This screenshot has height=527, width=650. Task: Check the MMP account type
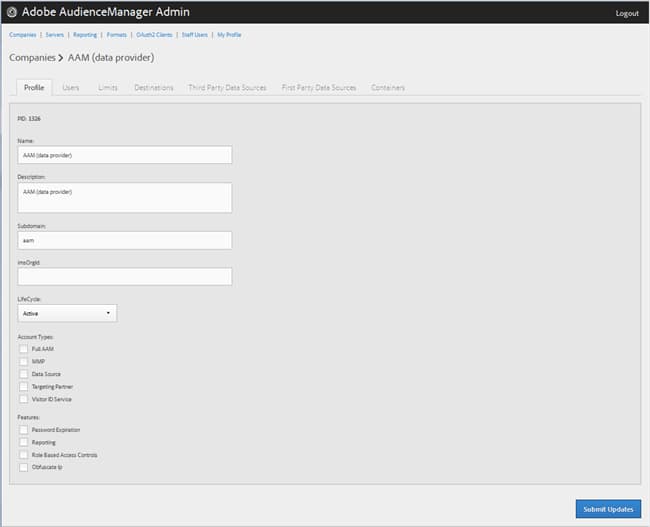point(24,362)
